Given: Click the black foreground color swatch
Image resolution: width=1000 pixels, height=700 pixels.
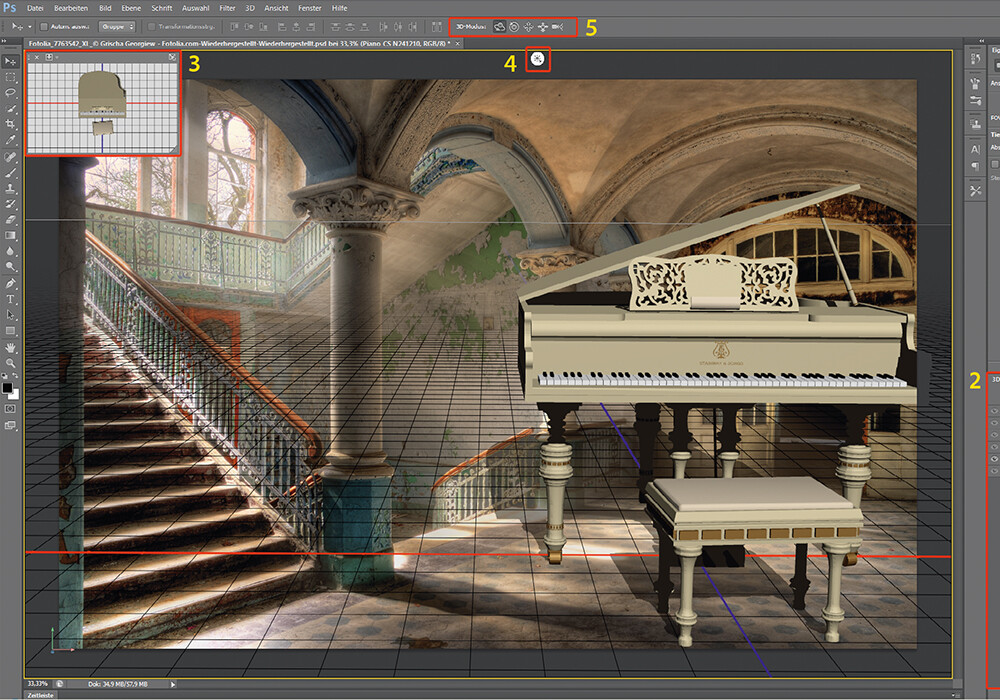Looking at the screenshot, I should (7, 388).
